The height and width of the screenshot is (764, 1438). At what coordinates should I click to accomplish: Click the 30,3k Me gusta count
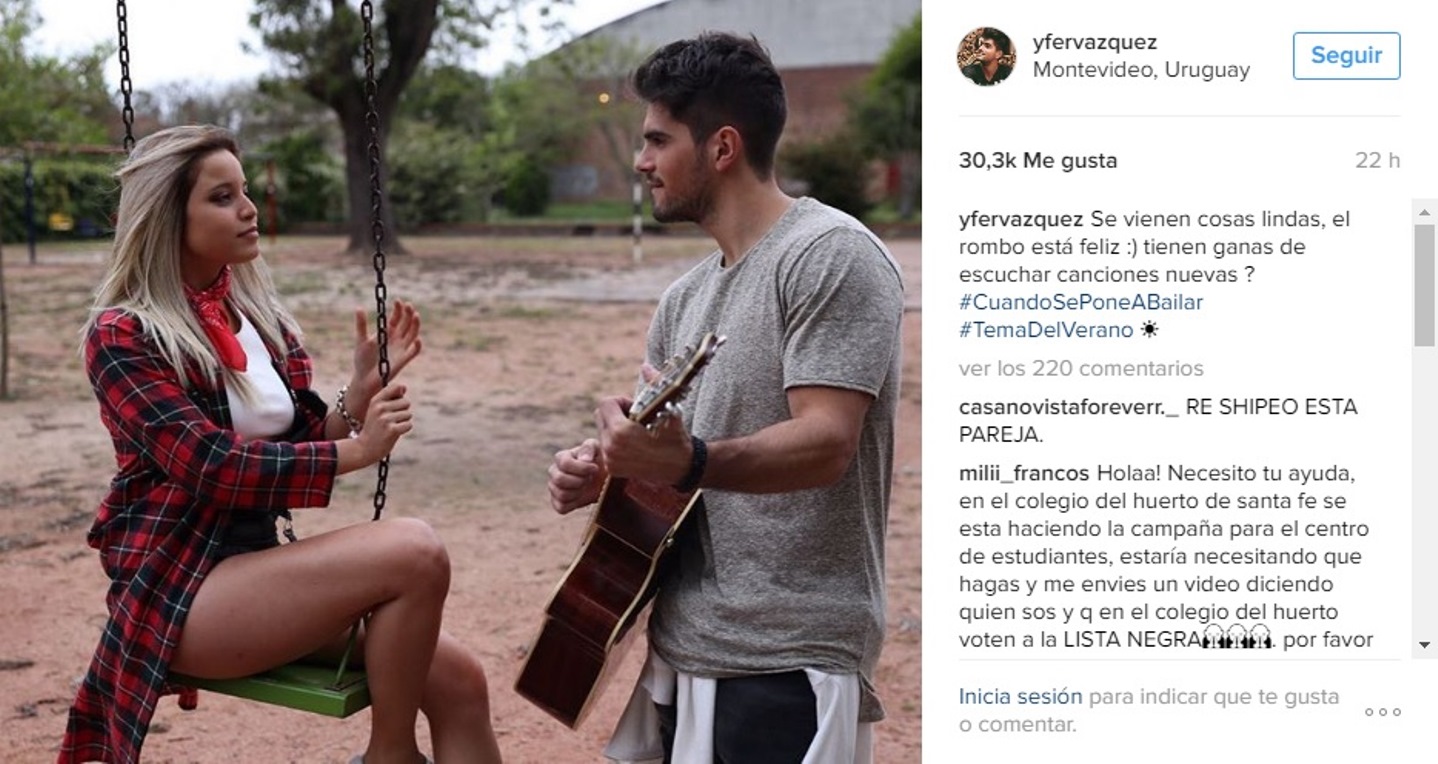click(x=1038, y=161)
